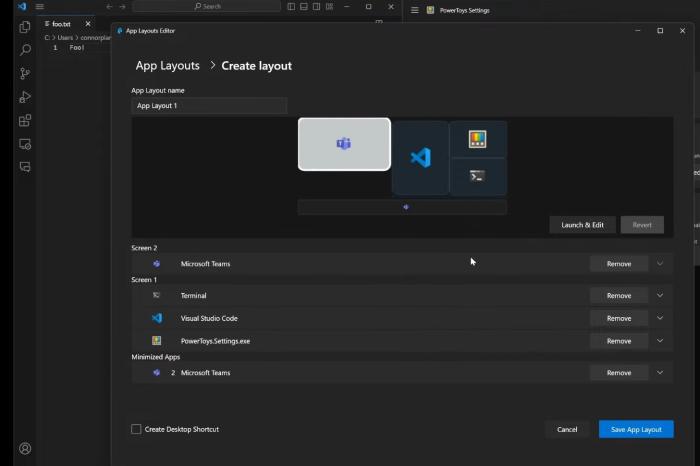Click the PowerToys.Settings.exe row label
Image resolution: width=700 pixels, height=466 pixels.
215,341
